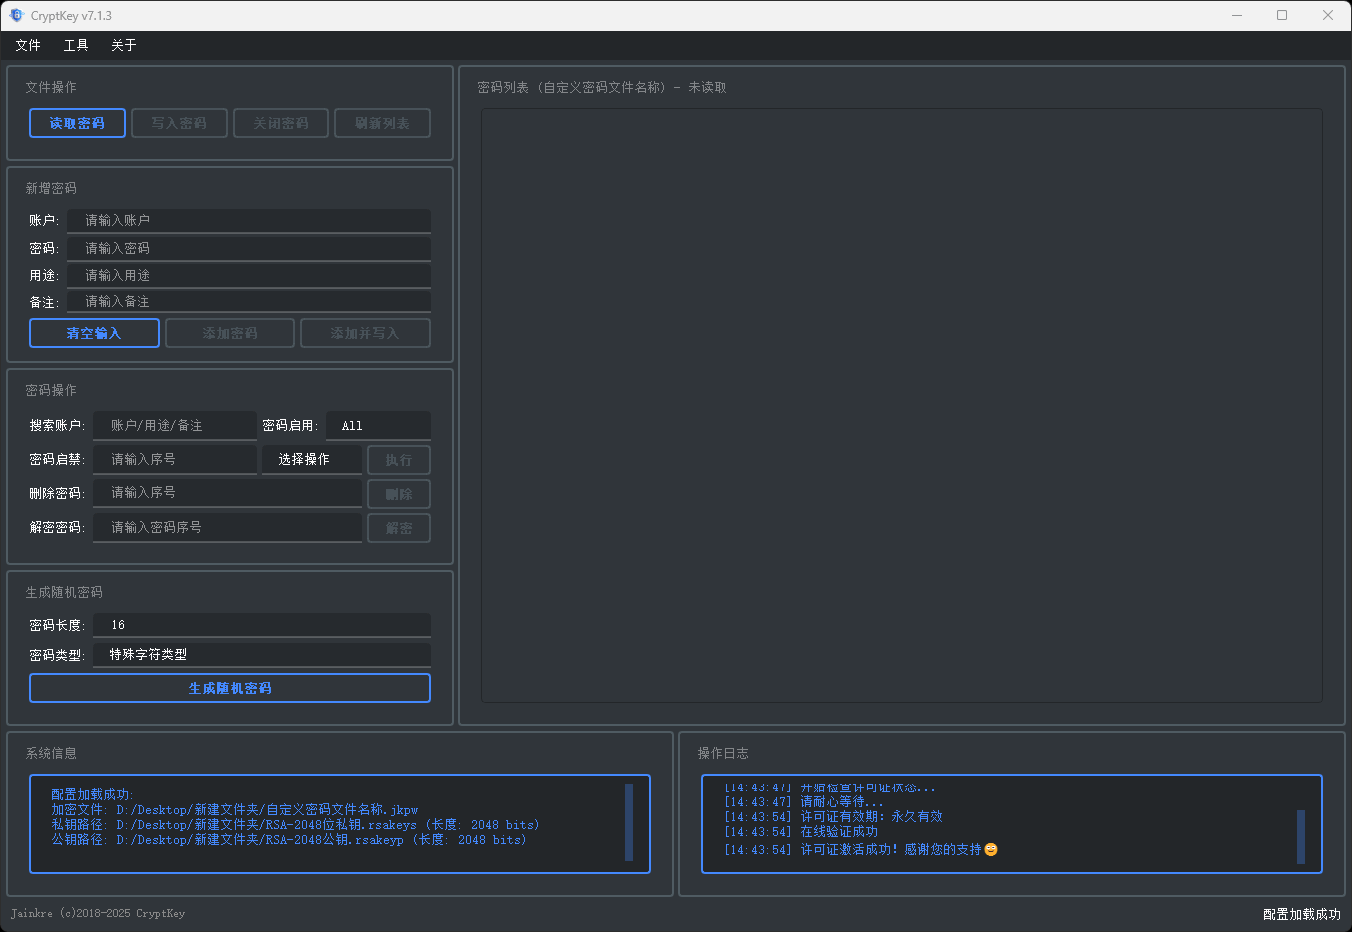Click the 操作日志 scrollbar thumb
The height and width of the screenshot is (932, 1352).
pyautogui.click(x=1301, y=836)
